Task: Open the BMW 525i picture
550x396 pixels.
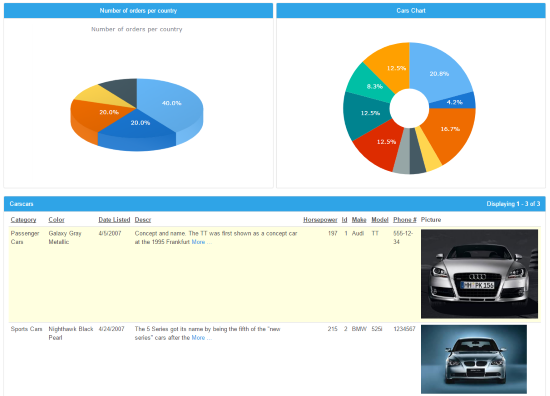Action: pyautogui.click(x=474, y=359)
